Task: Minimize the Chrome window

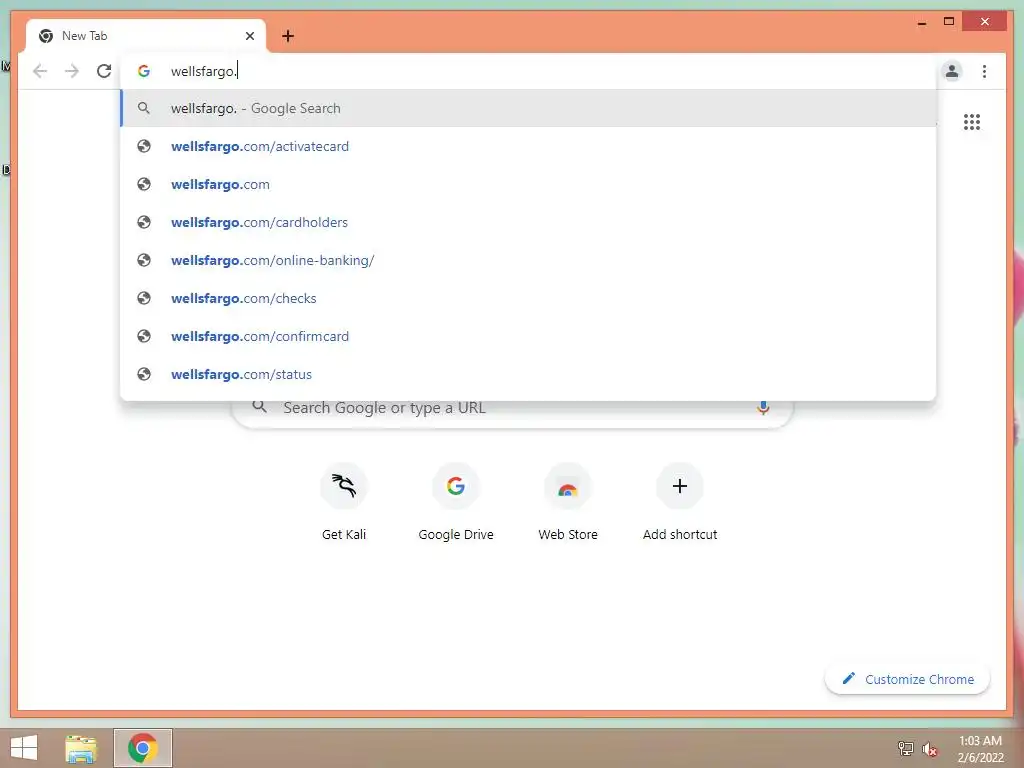Action: click(x=922, y=22)
